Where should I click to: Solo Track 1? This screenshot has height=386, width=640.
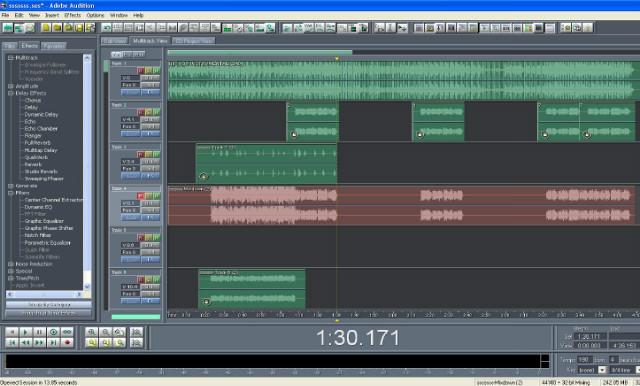tap(149, 71)
